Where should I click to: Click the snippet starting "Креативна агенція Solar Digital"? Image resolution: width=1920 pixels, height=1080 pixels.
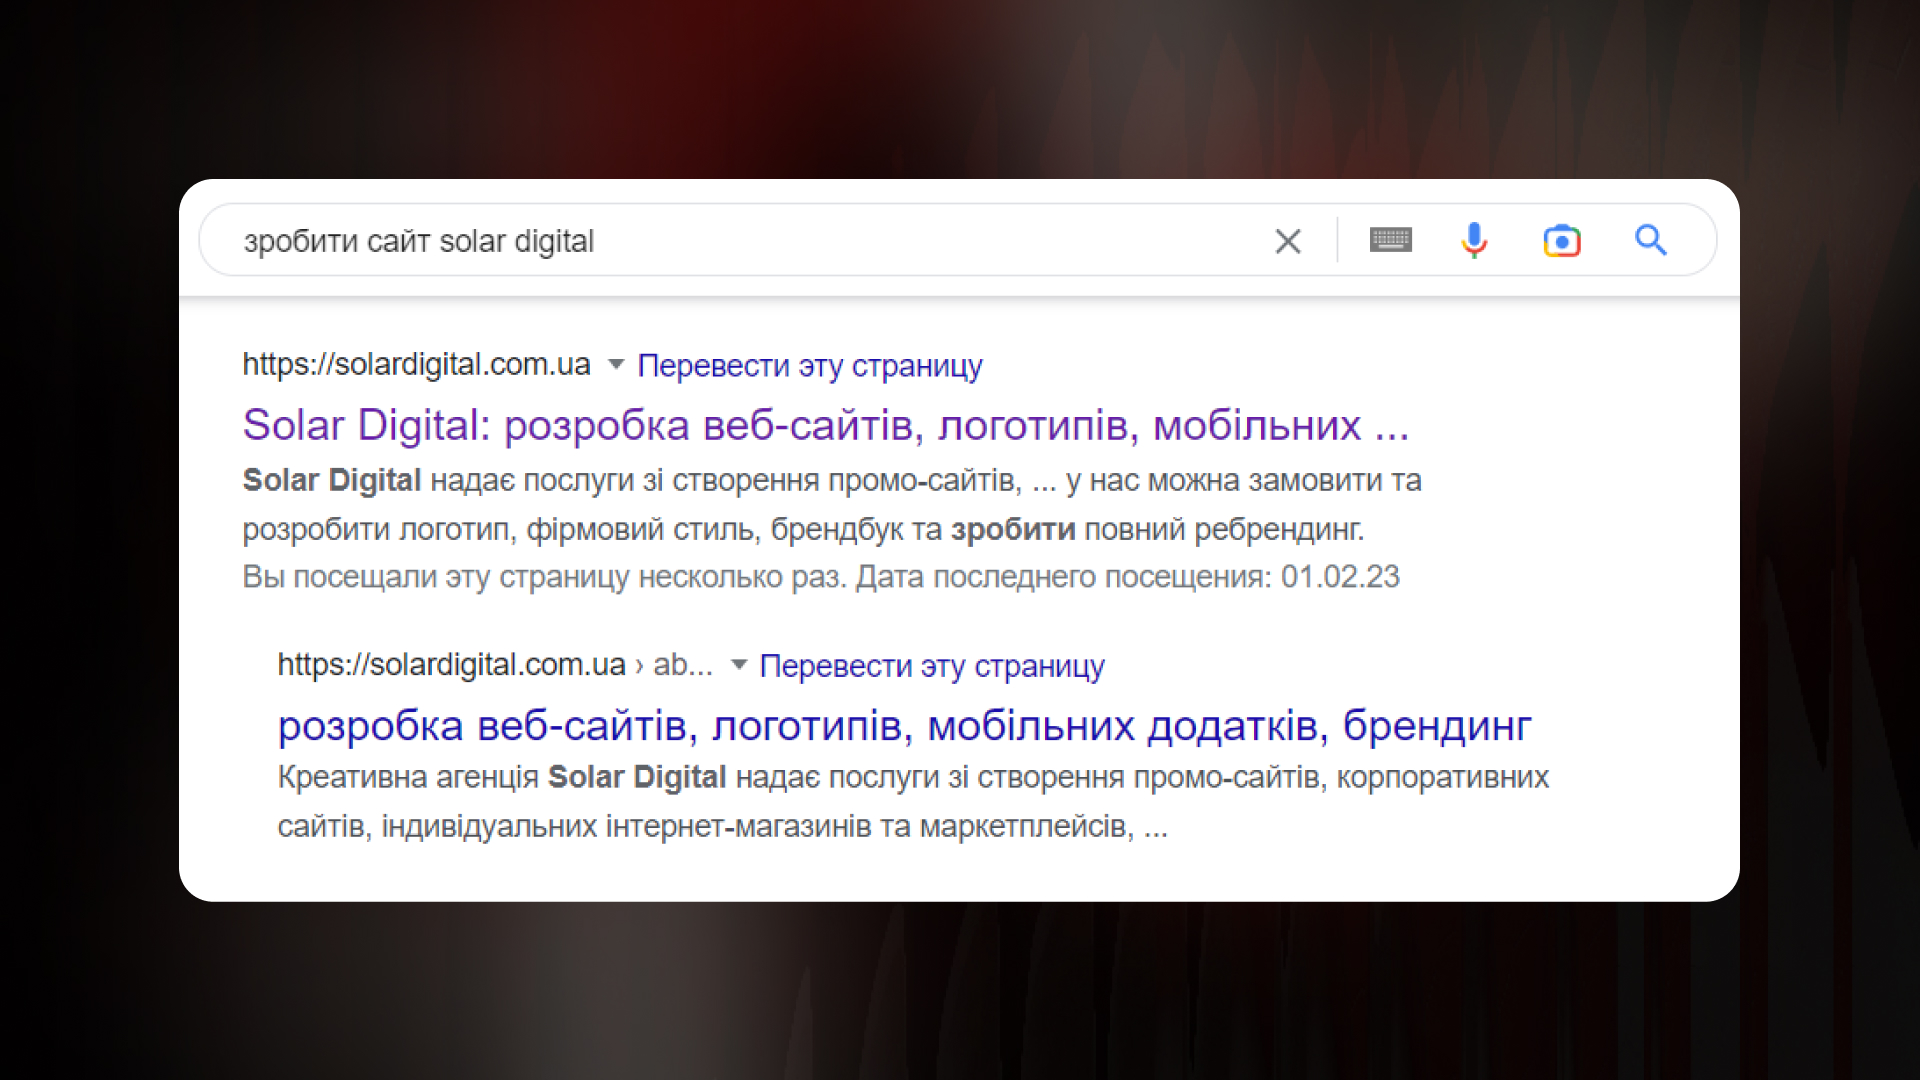click(913, 801)
